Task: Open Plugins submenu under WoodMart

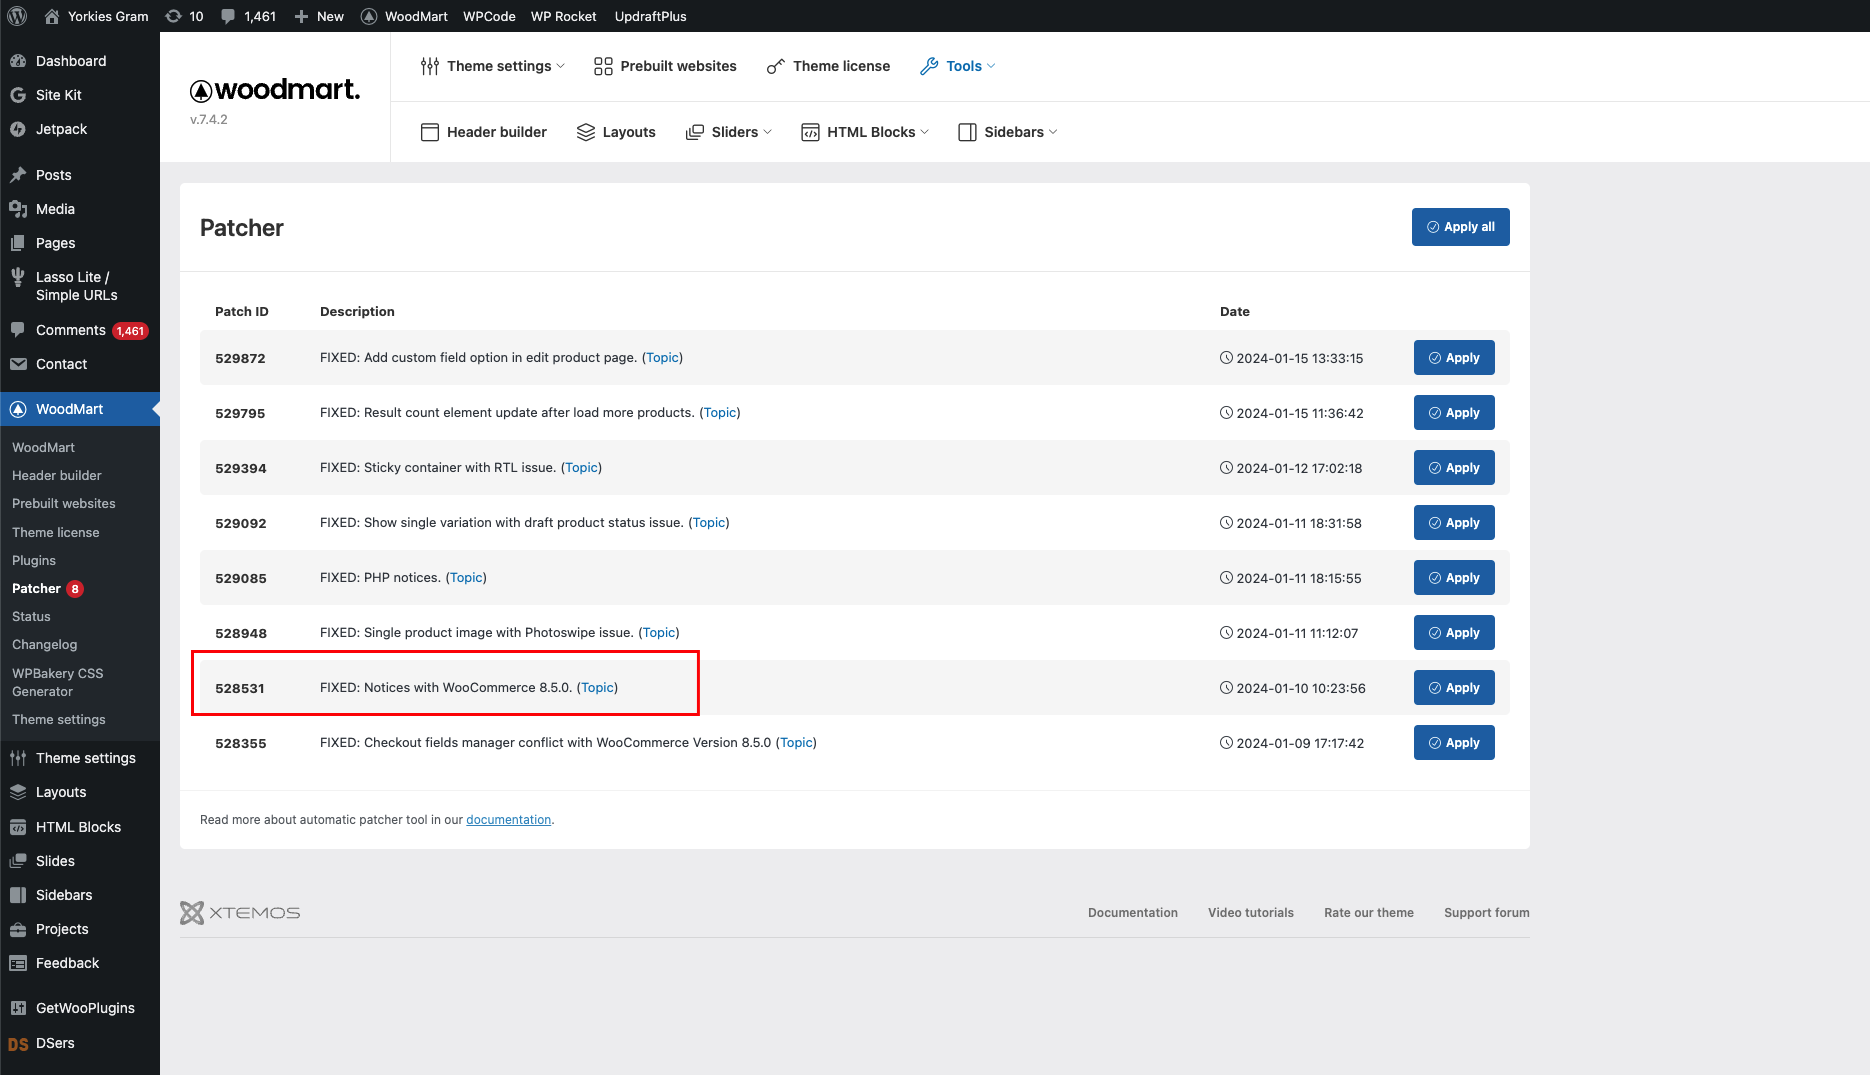Action: click(34, 561)
